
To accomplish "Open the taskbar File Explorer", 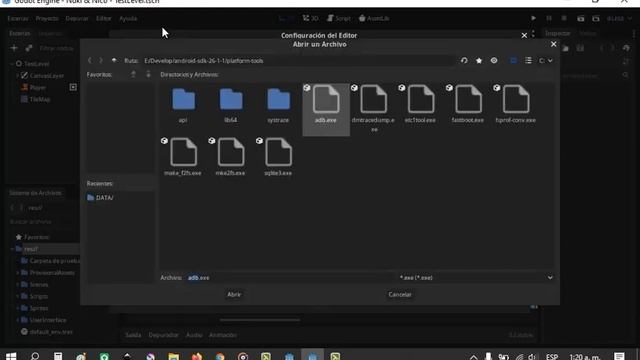I will (x=173, y=356).
